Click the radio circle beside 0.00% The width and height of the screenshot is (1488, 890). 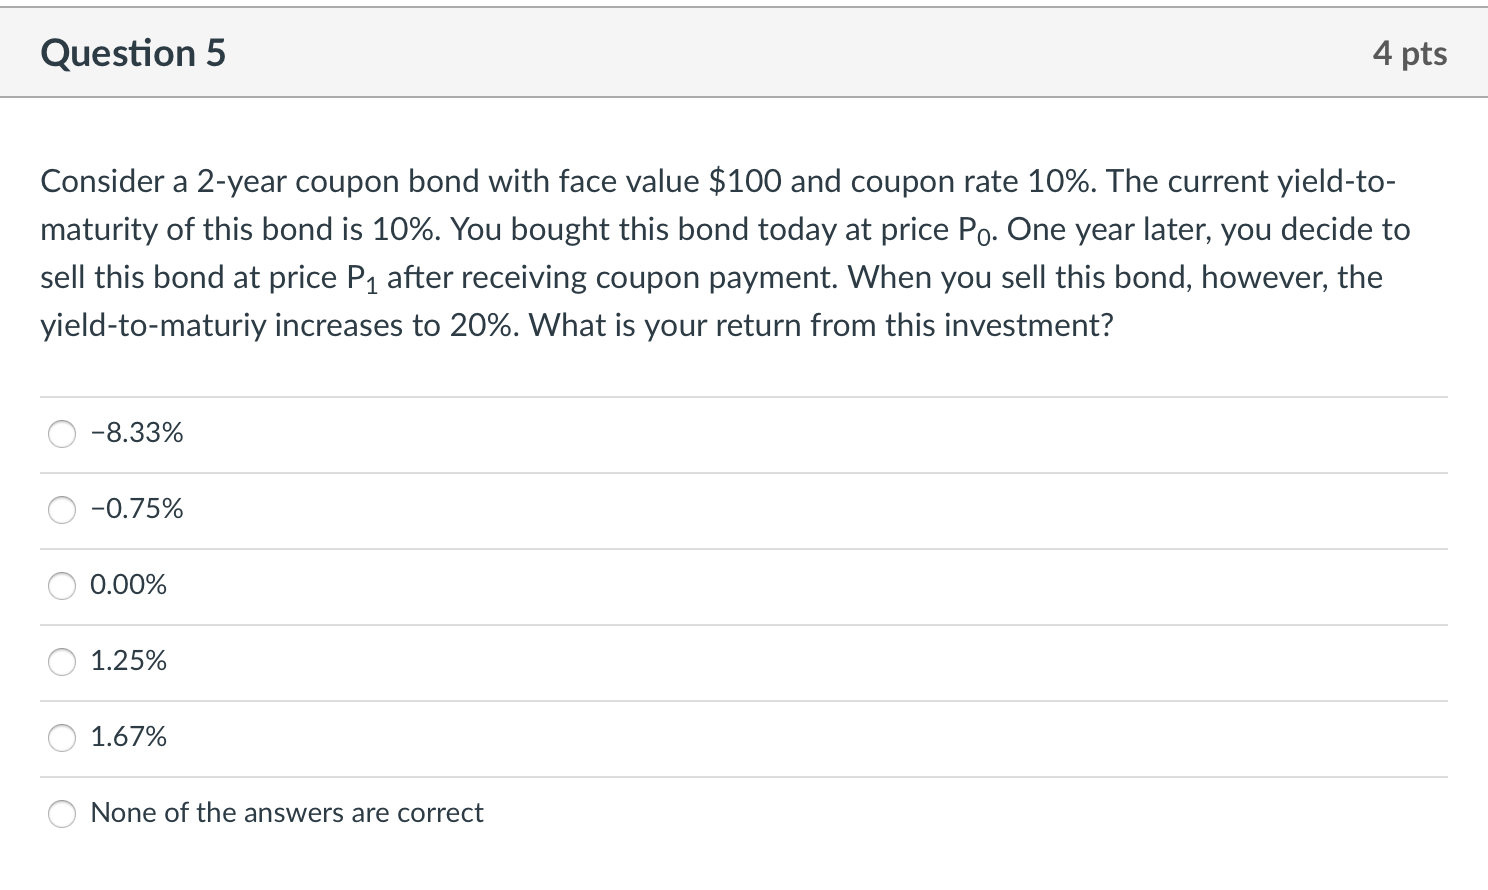(x=62, y=586)
